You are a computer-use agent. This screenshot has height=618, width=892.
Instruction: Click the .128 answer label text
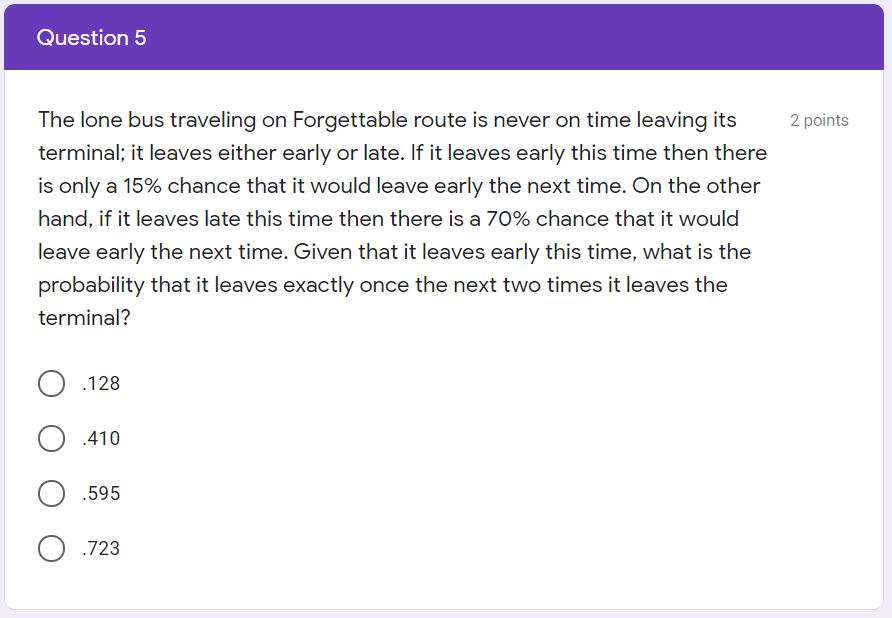(99, 383)
